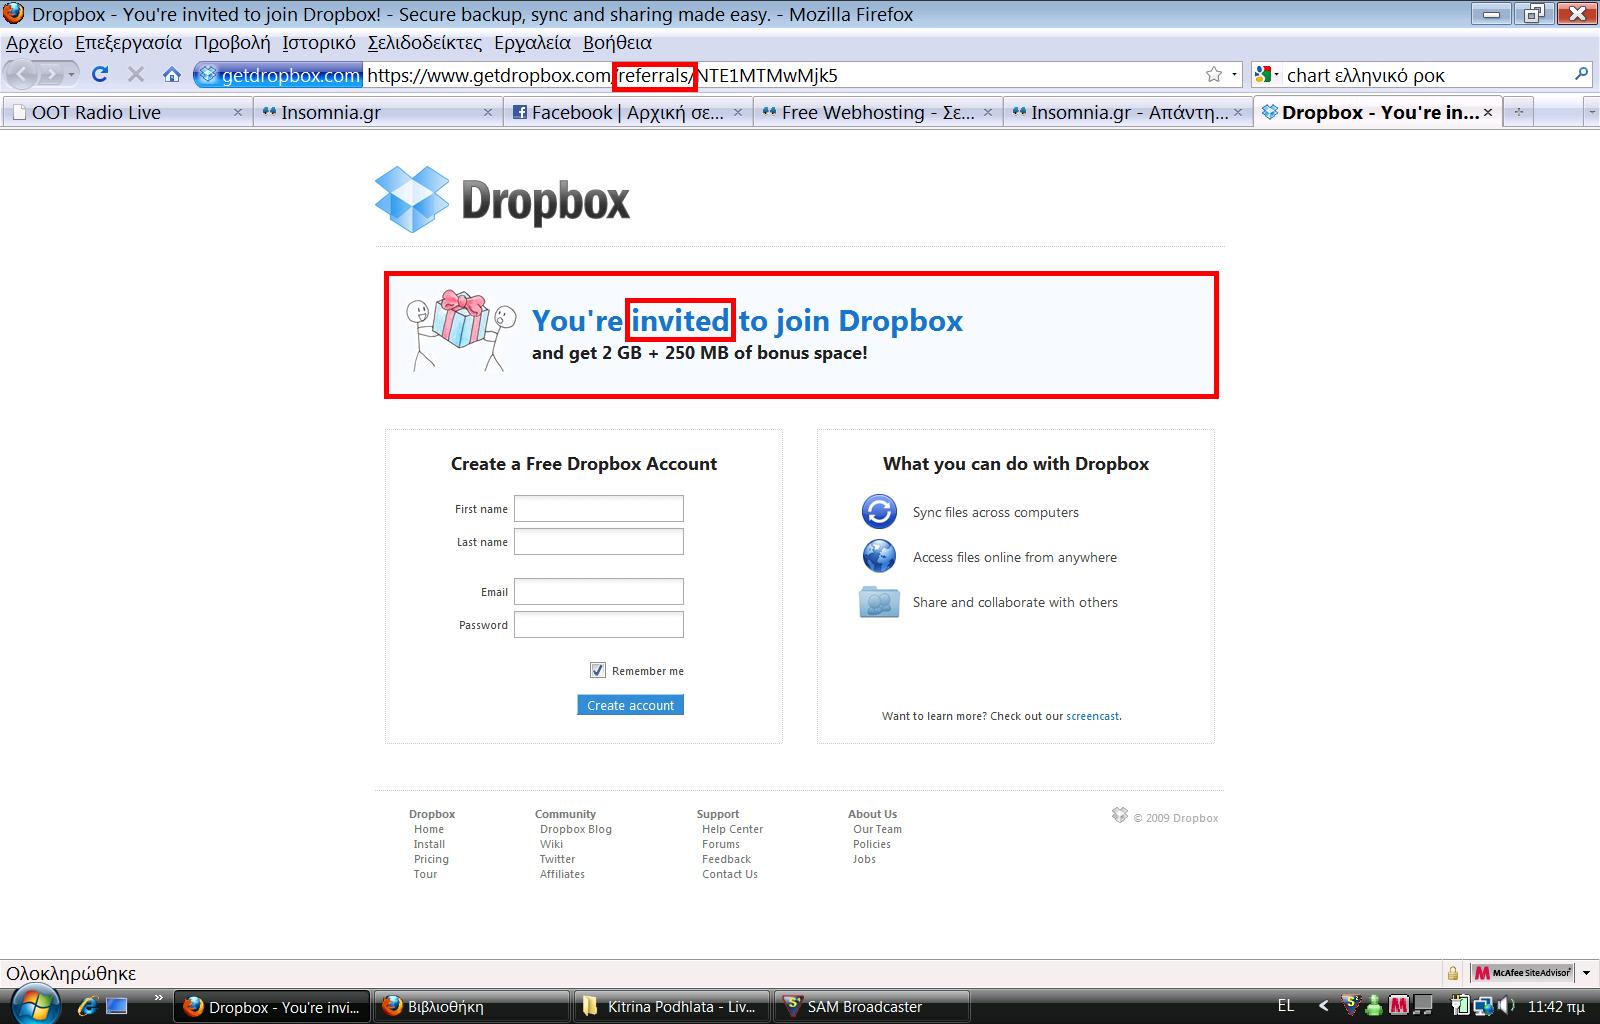Click the network connection tray icon

coord(1483,1006)
